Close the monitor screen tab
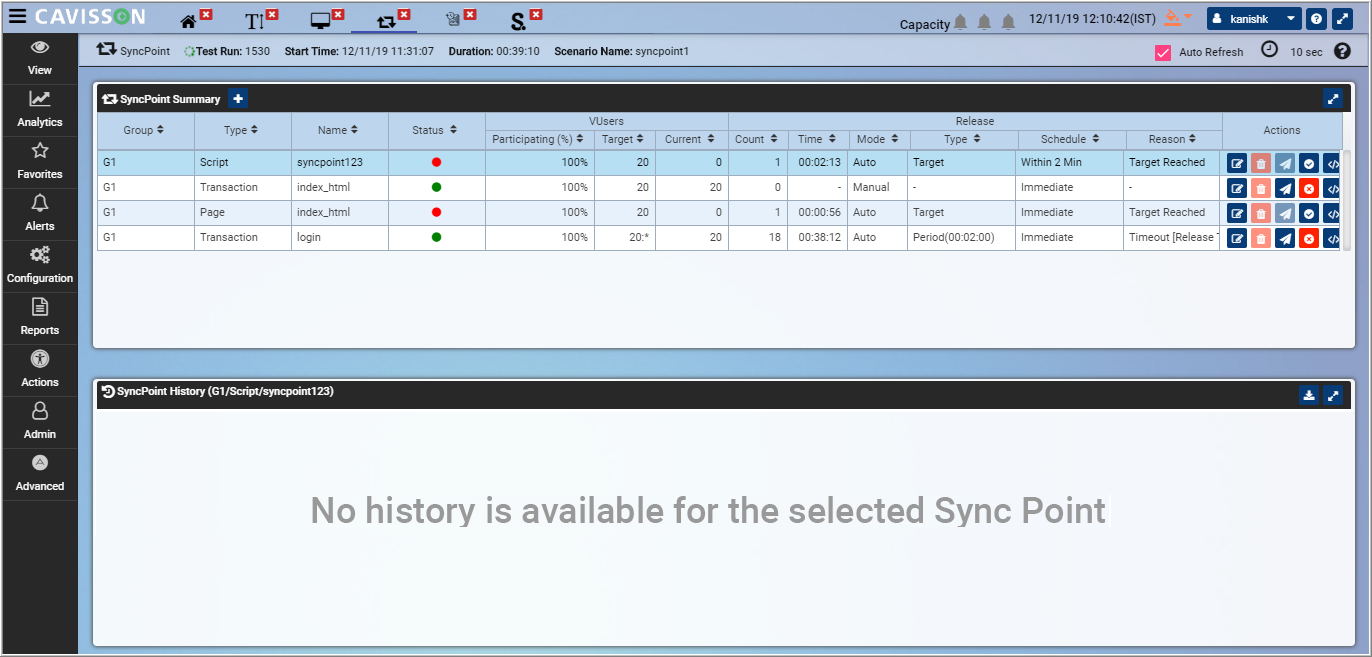The width and height of the screenshot is (1372, 657). pos(338,15)
